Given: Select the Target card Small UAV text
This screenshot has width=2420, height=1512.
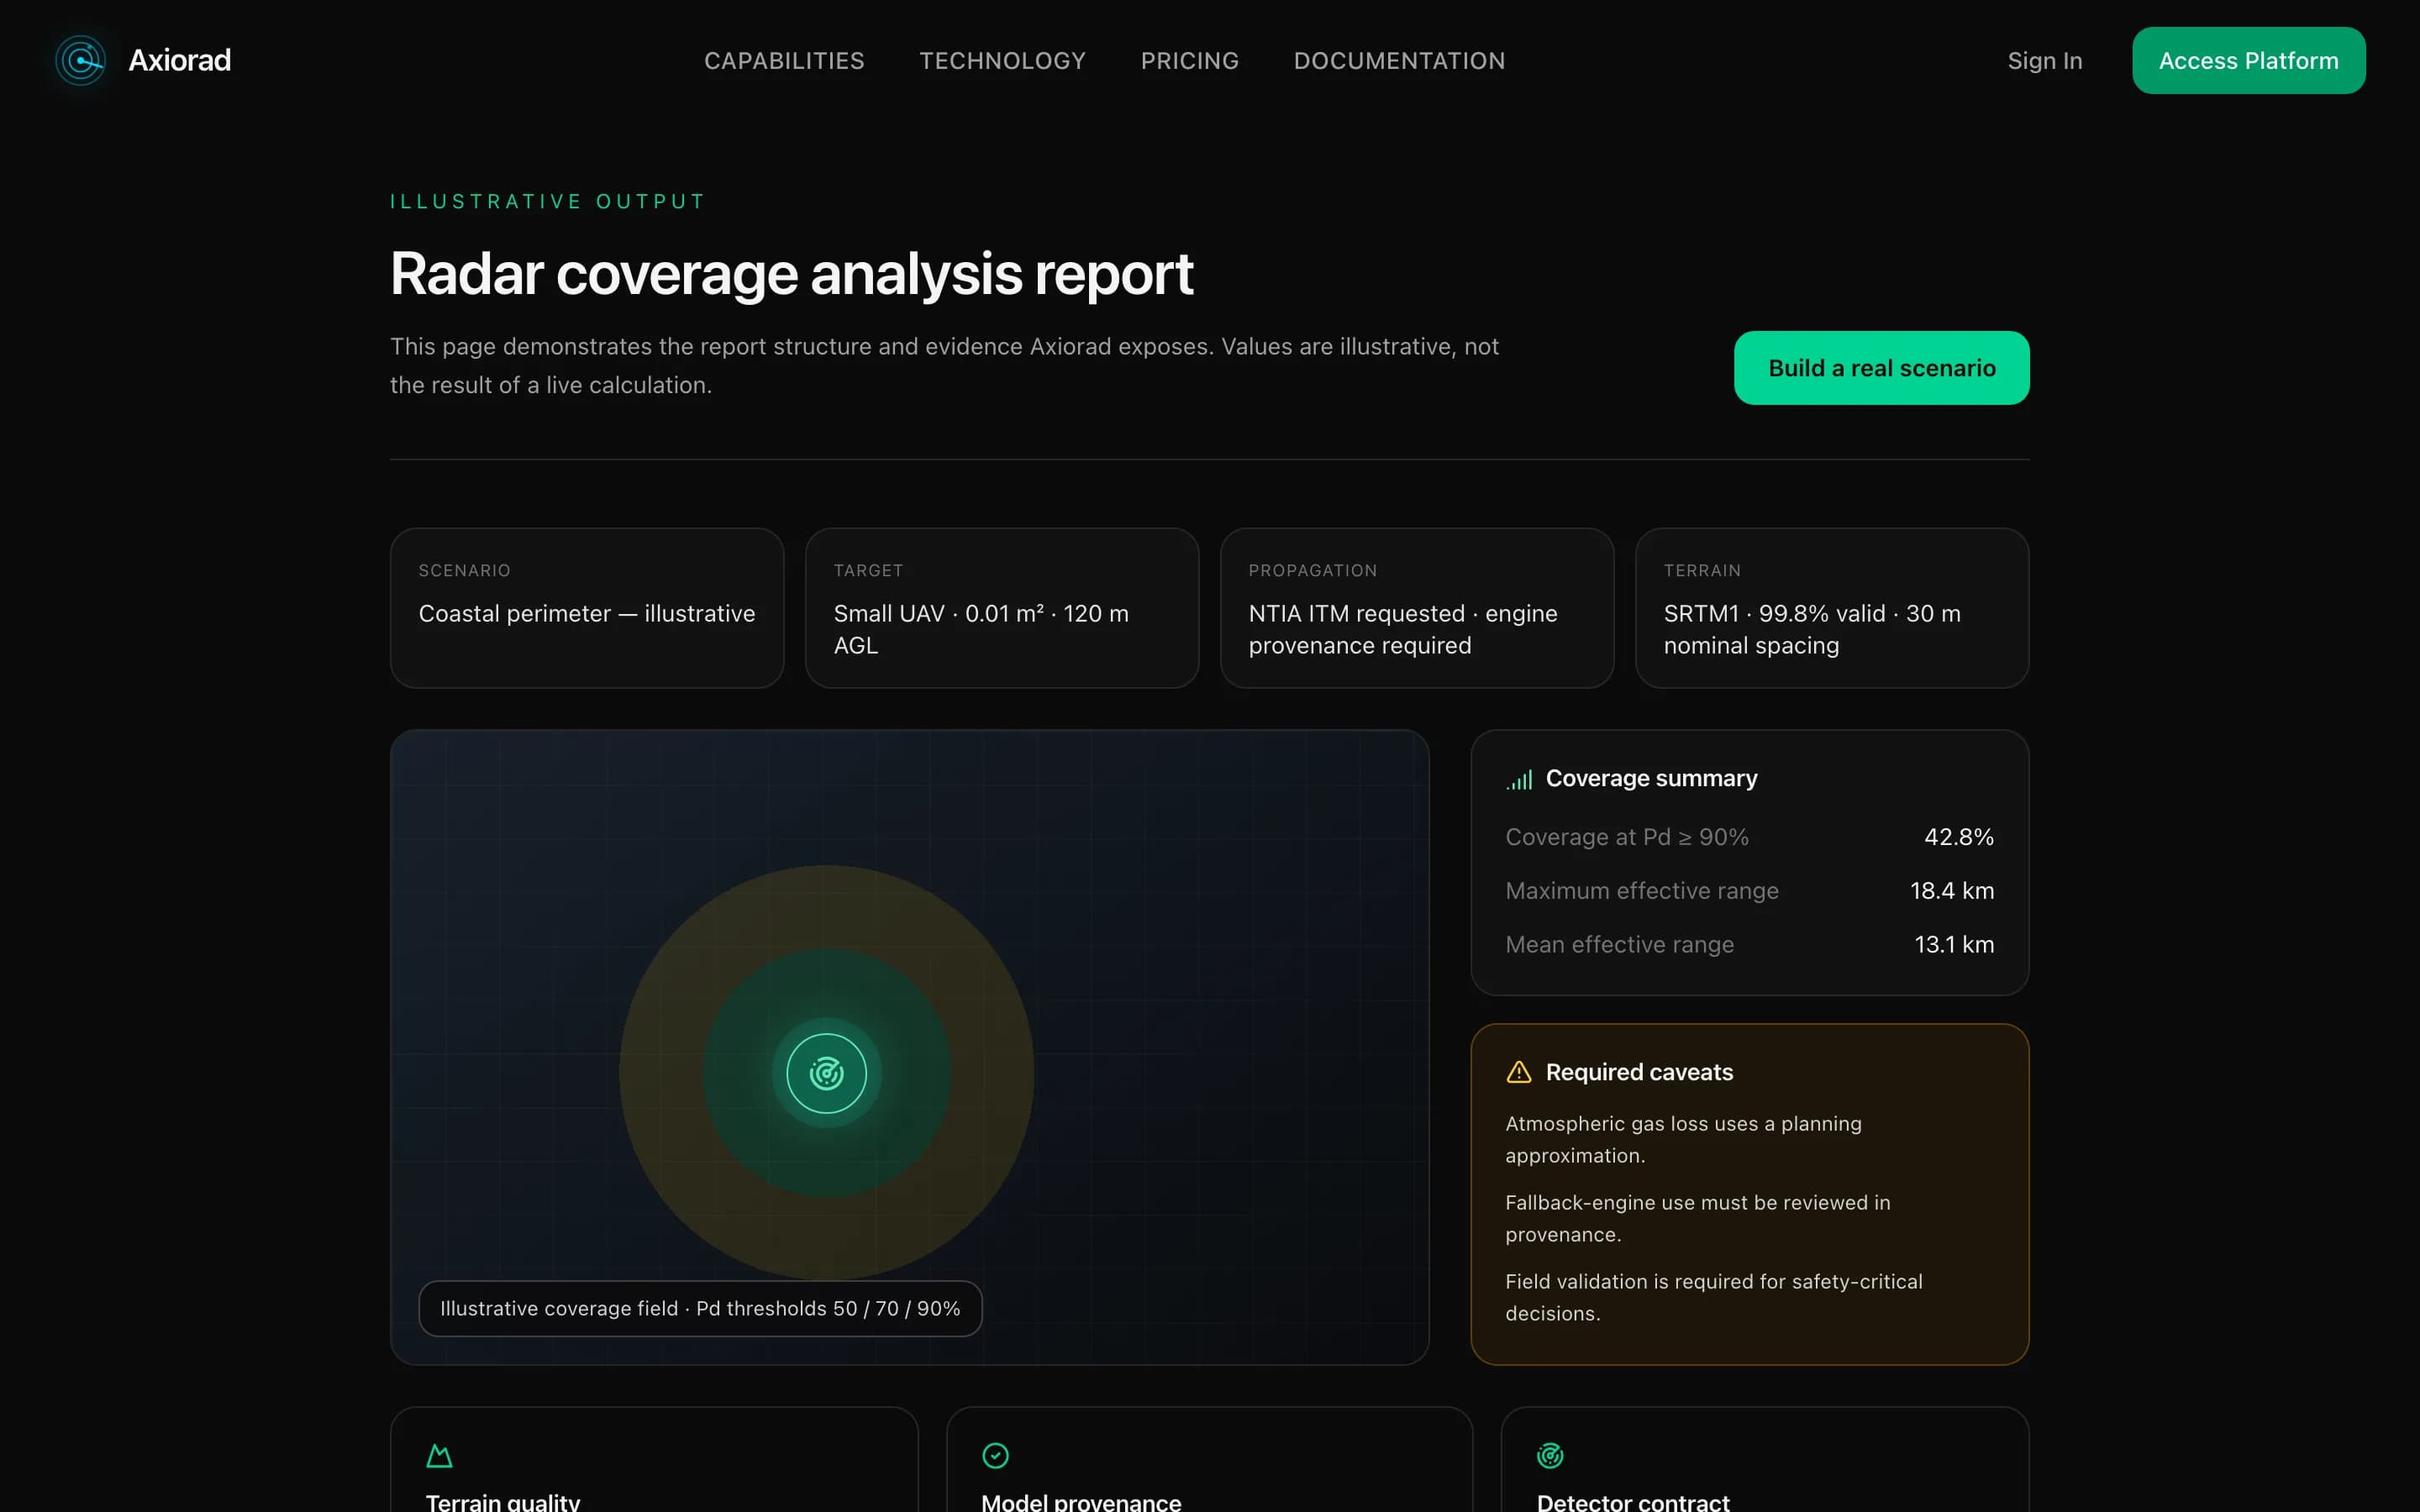Looking at the screenshot, I should [981, 629].
